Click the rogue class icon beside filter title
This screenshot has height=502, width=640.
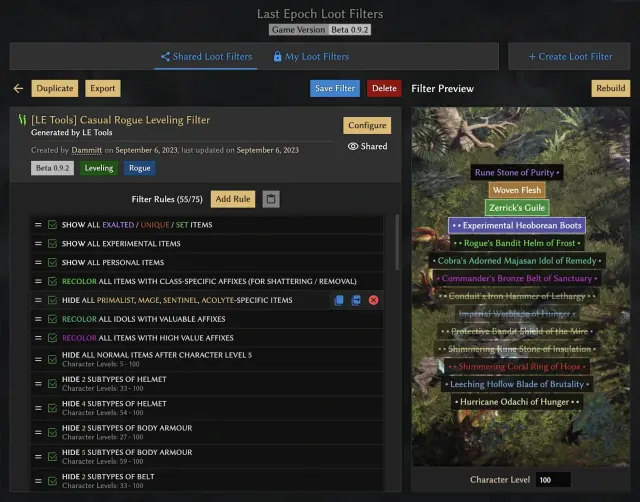point(22,120)
